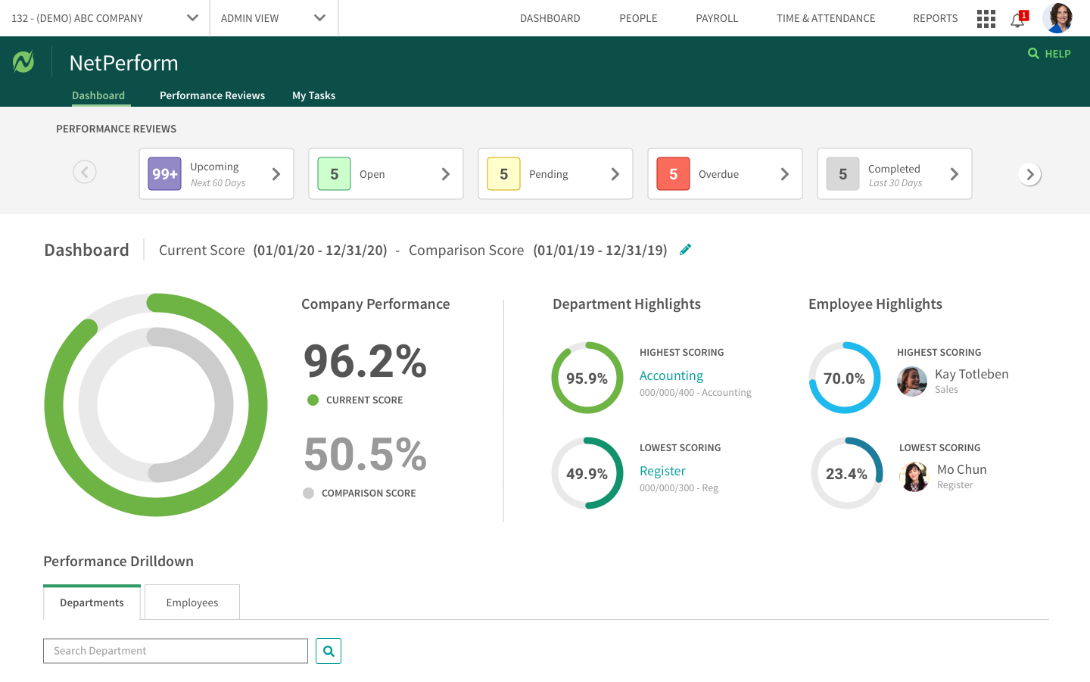1090x682 pixels.
Task: Open the apps grid menu icon
Action: point(985,19)
